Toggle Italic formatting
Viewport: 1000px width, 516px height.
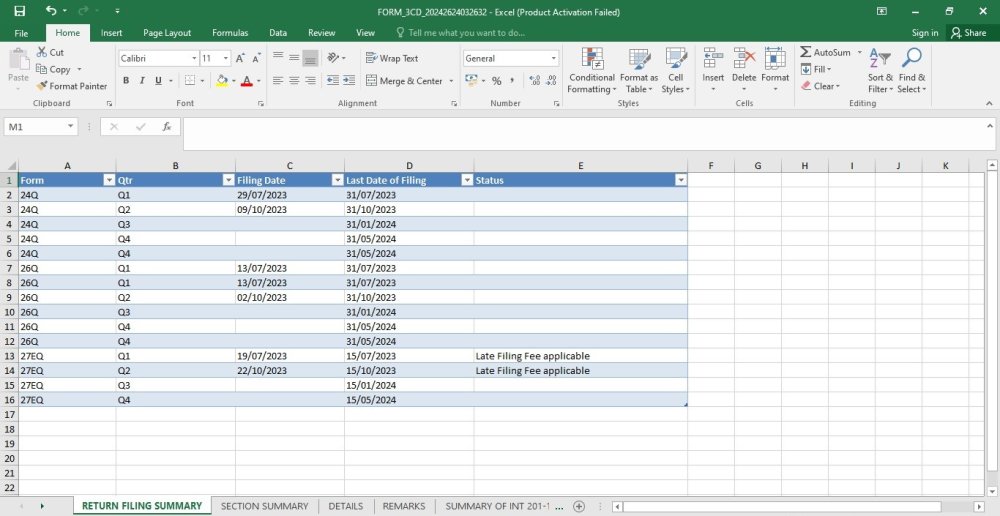coord(142,81)
